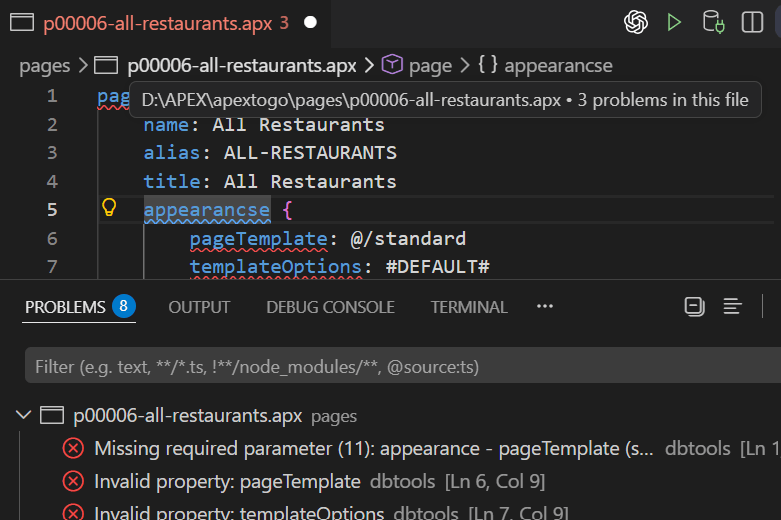The image size is (781, 520).
Task: Switch to the PROBLEMS panel tab
Action: 65,307
